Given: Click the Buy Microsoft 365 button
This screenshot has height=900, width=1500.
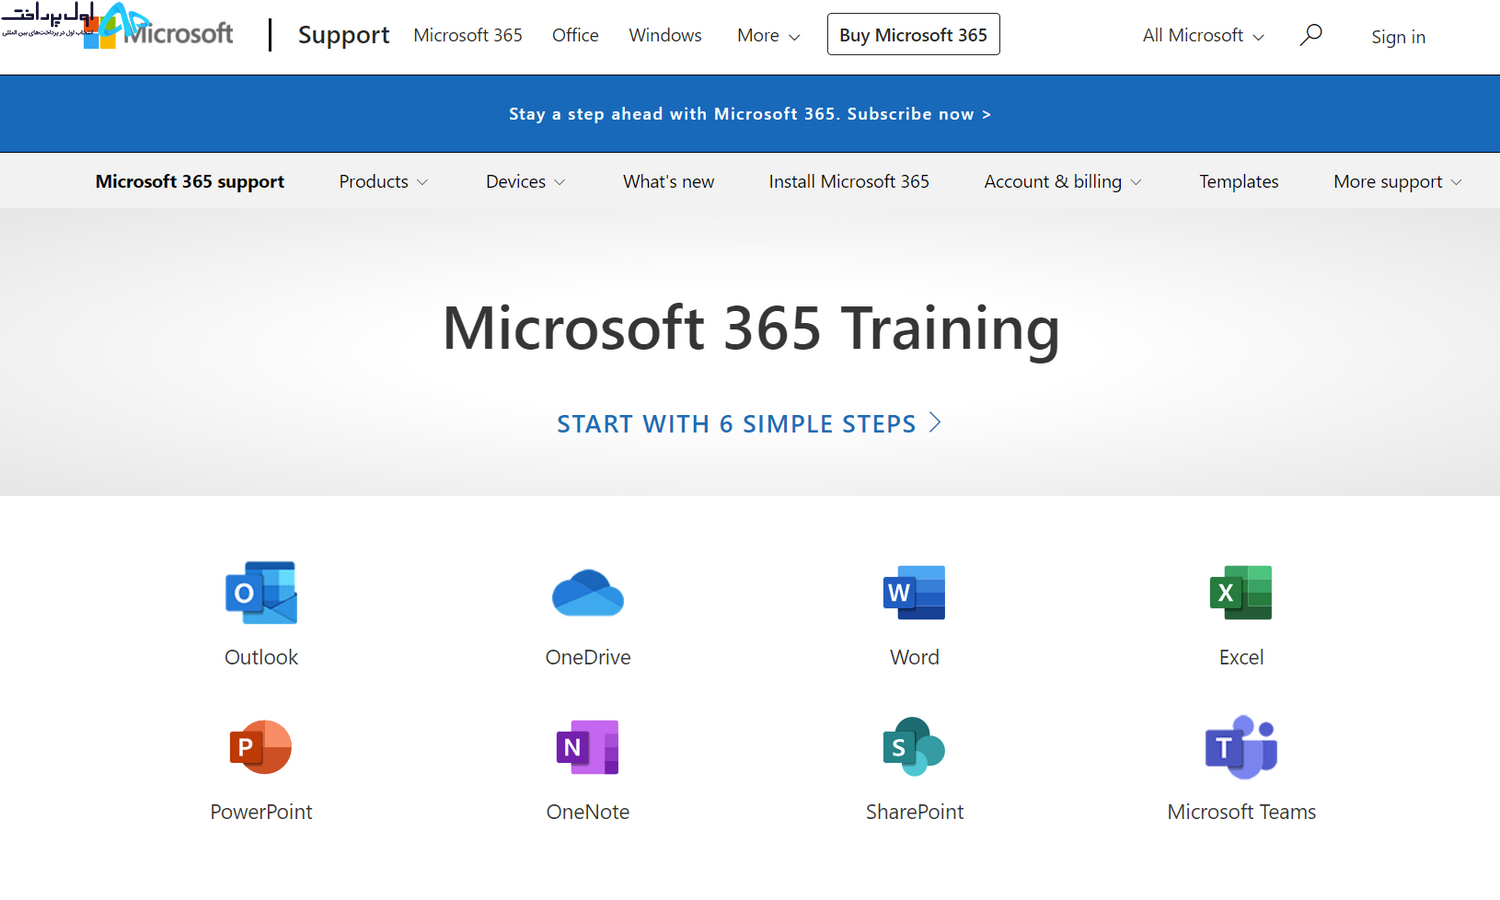Looking at the screenshot, I should click(x=913, y=35).
